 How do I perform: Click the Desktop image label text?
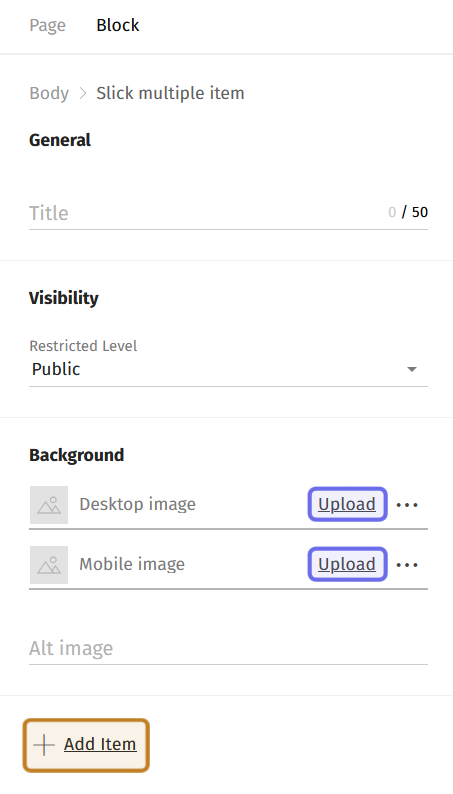coord(138,504)
